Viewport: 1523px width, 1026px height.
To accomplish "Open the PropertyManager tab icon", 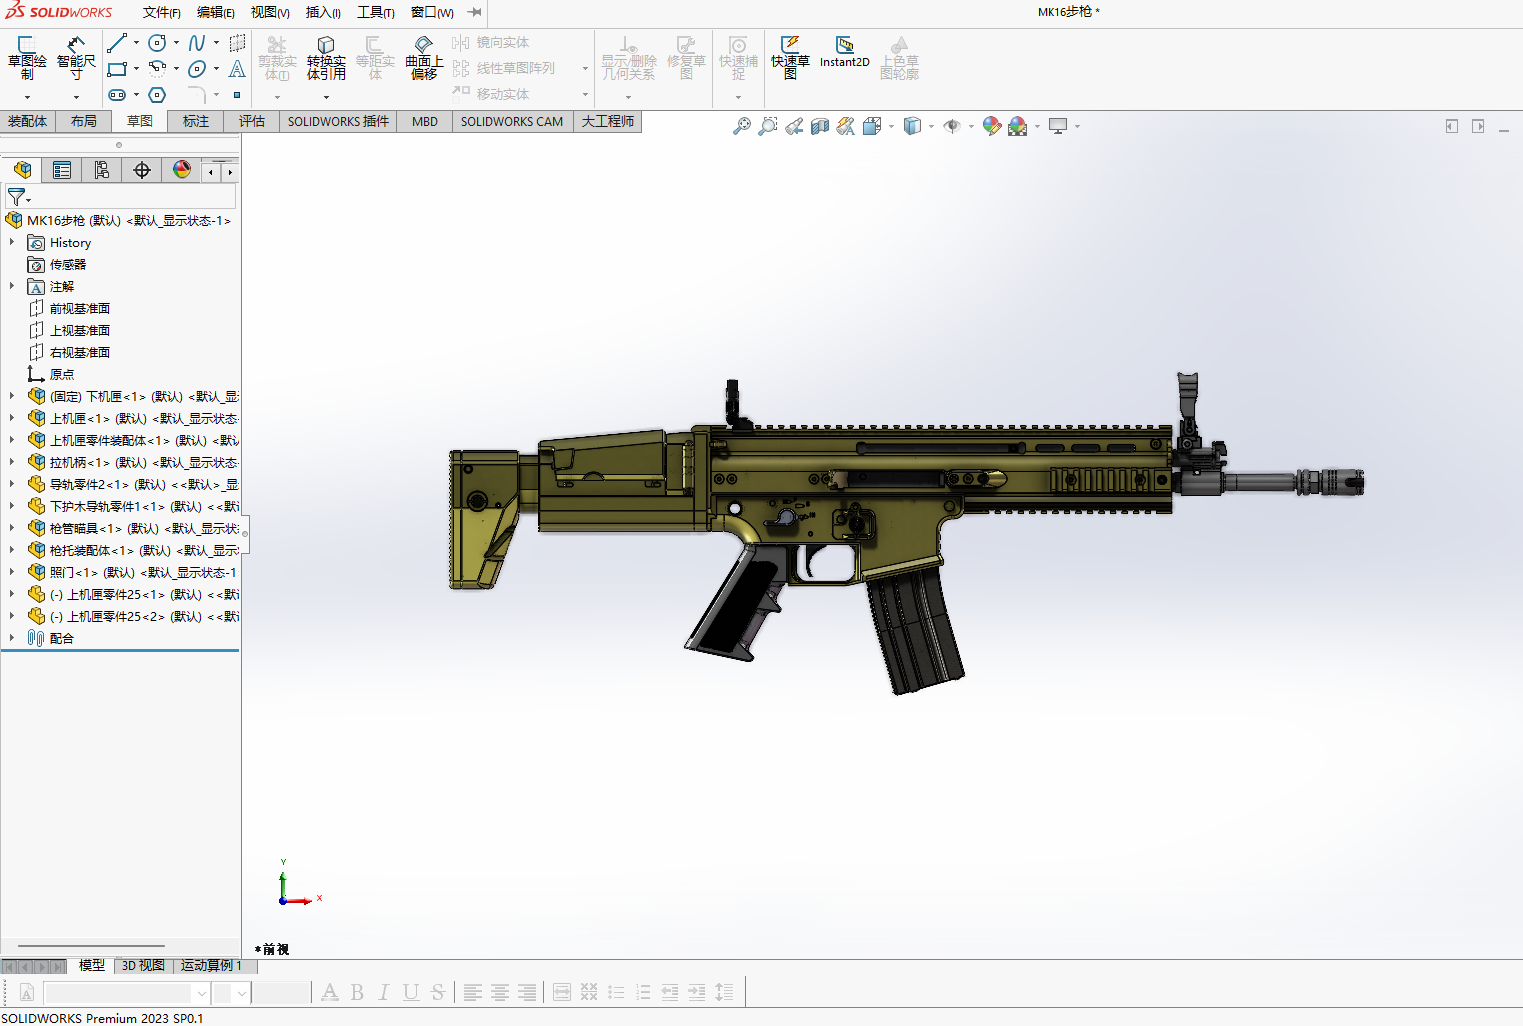I will [62, 170].
